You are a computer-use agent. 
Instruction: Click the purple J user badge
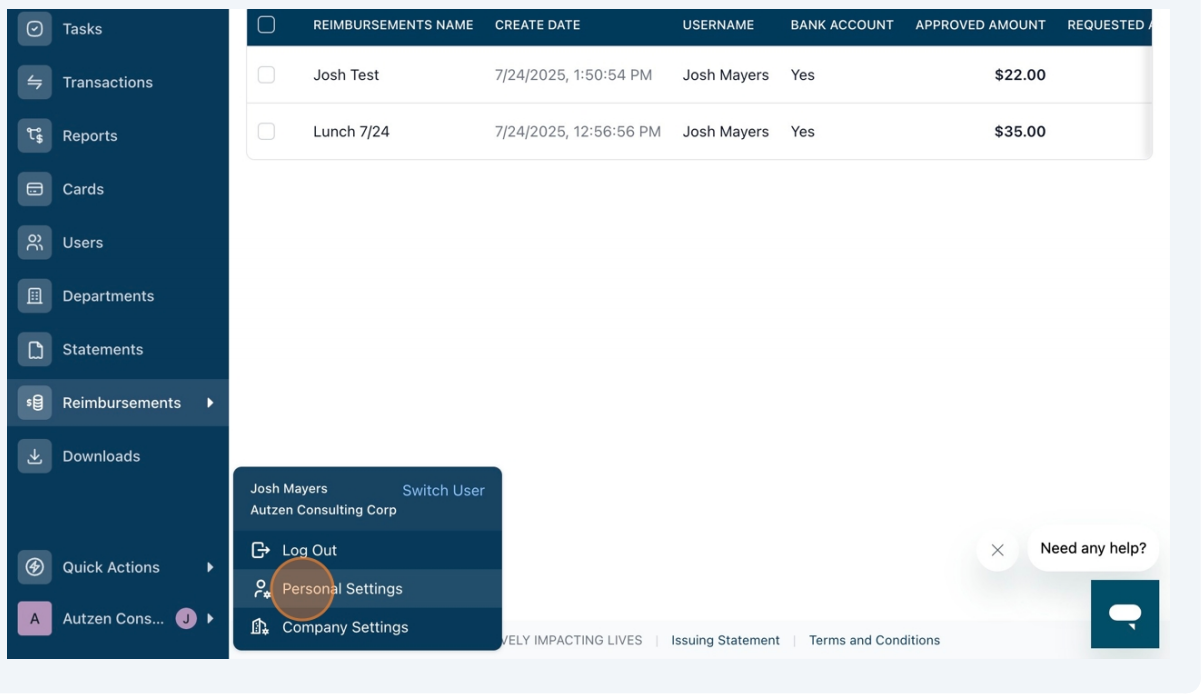click(x=186, y=619)
